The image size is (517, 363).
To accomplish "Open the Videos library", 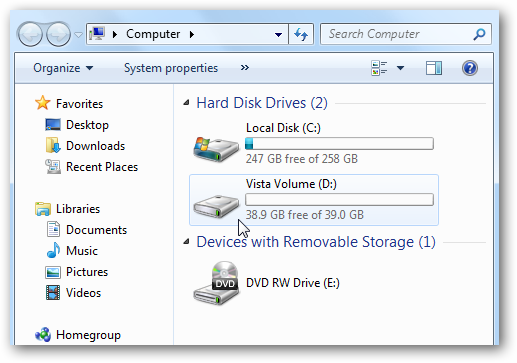I will point(83,293).
